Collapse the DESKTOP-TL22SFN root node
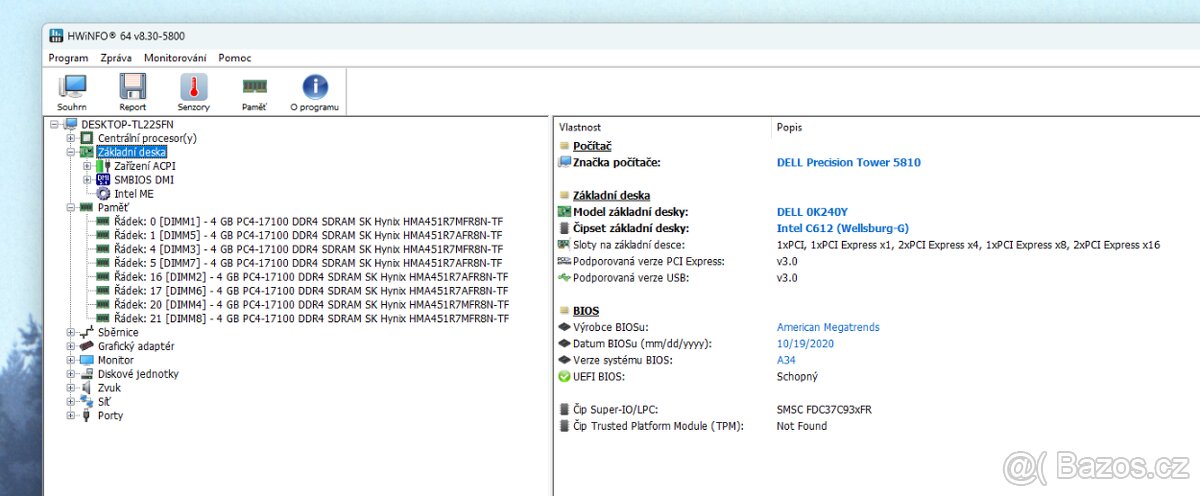 point(55,124)
